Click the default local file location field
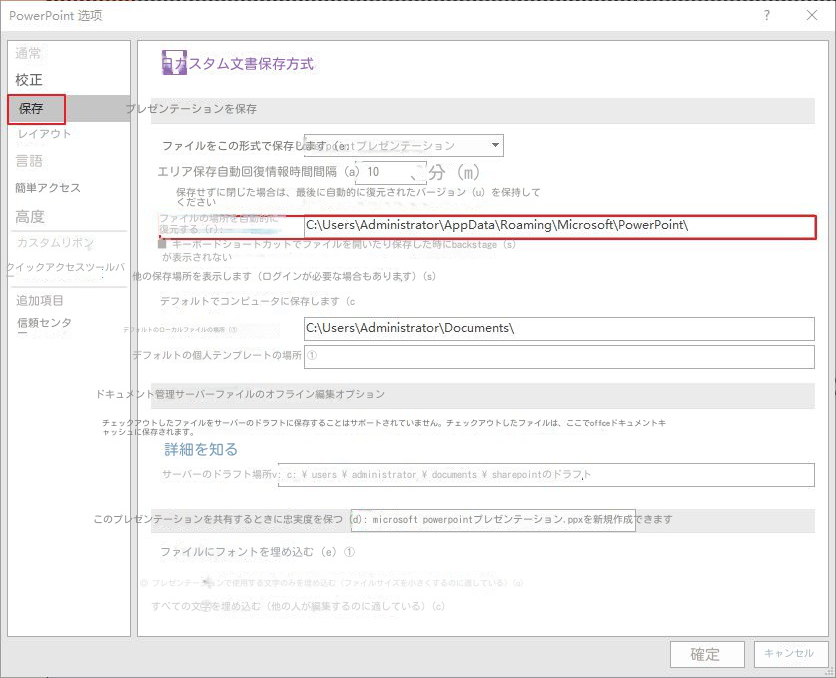Viewport: 836px width, 678px height. point(559,329)
